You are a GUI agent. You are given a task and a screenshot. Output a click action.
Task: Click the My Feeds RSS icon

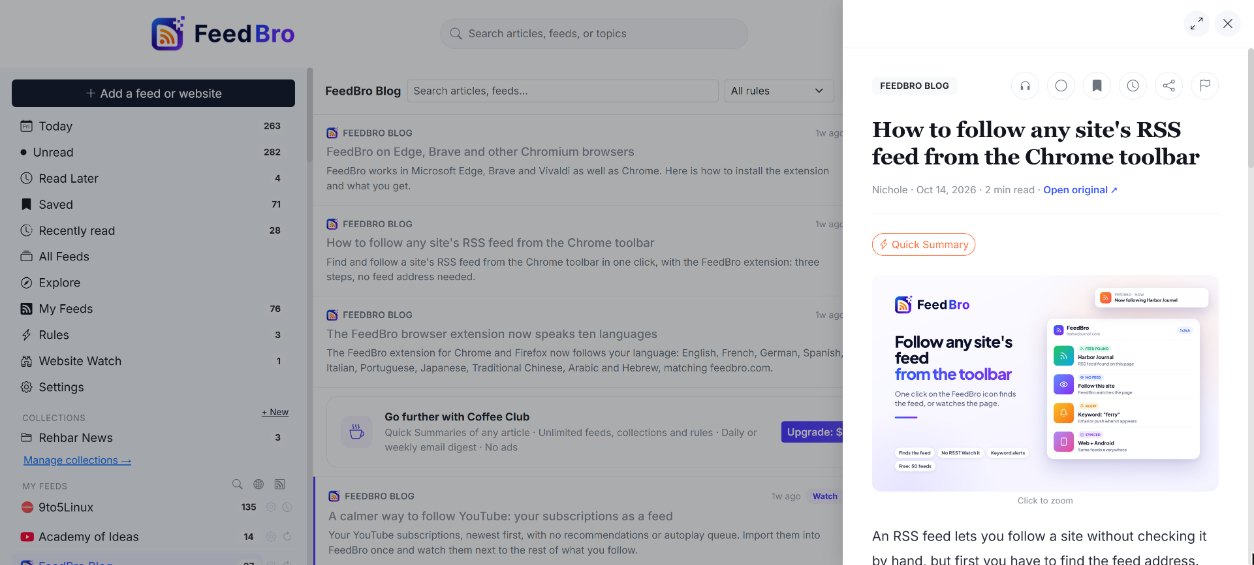(26, 308)
